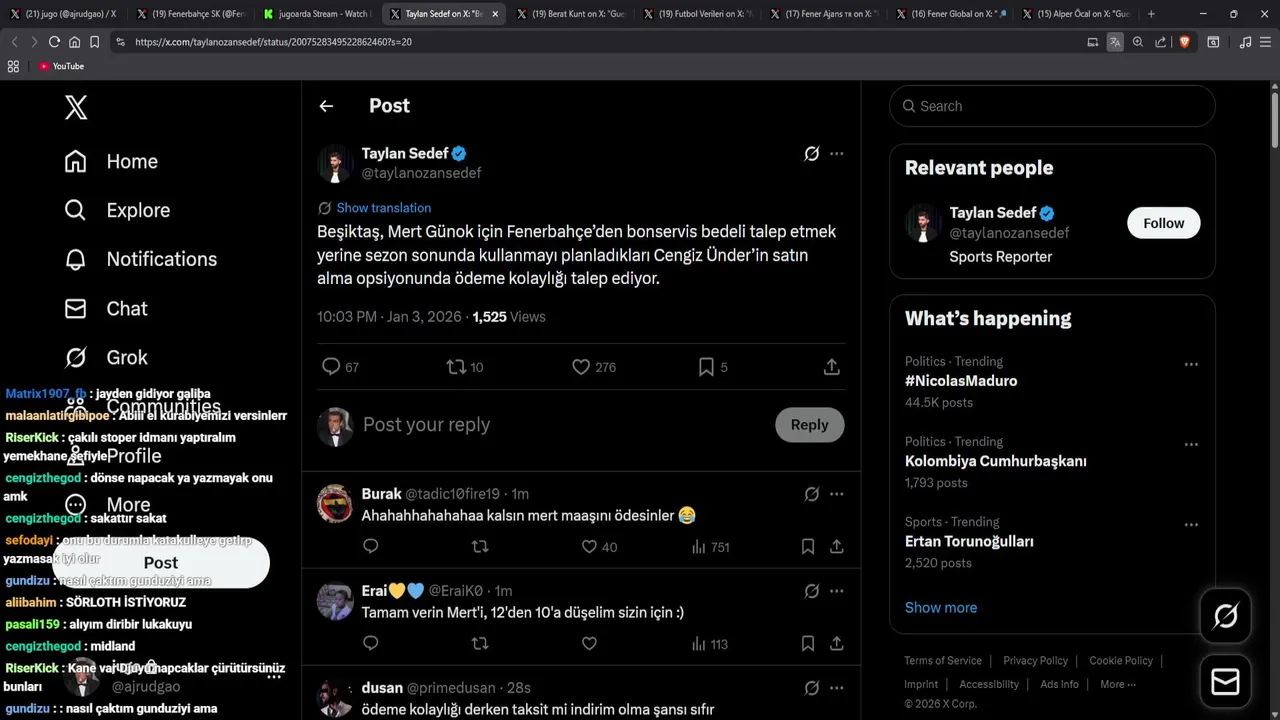Click Show translation link
The width and height of the screenshot is (1280, 720).
coord(384,208)
